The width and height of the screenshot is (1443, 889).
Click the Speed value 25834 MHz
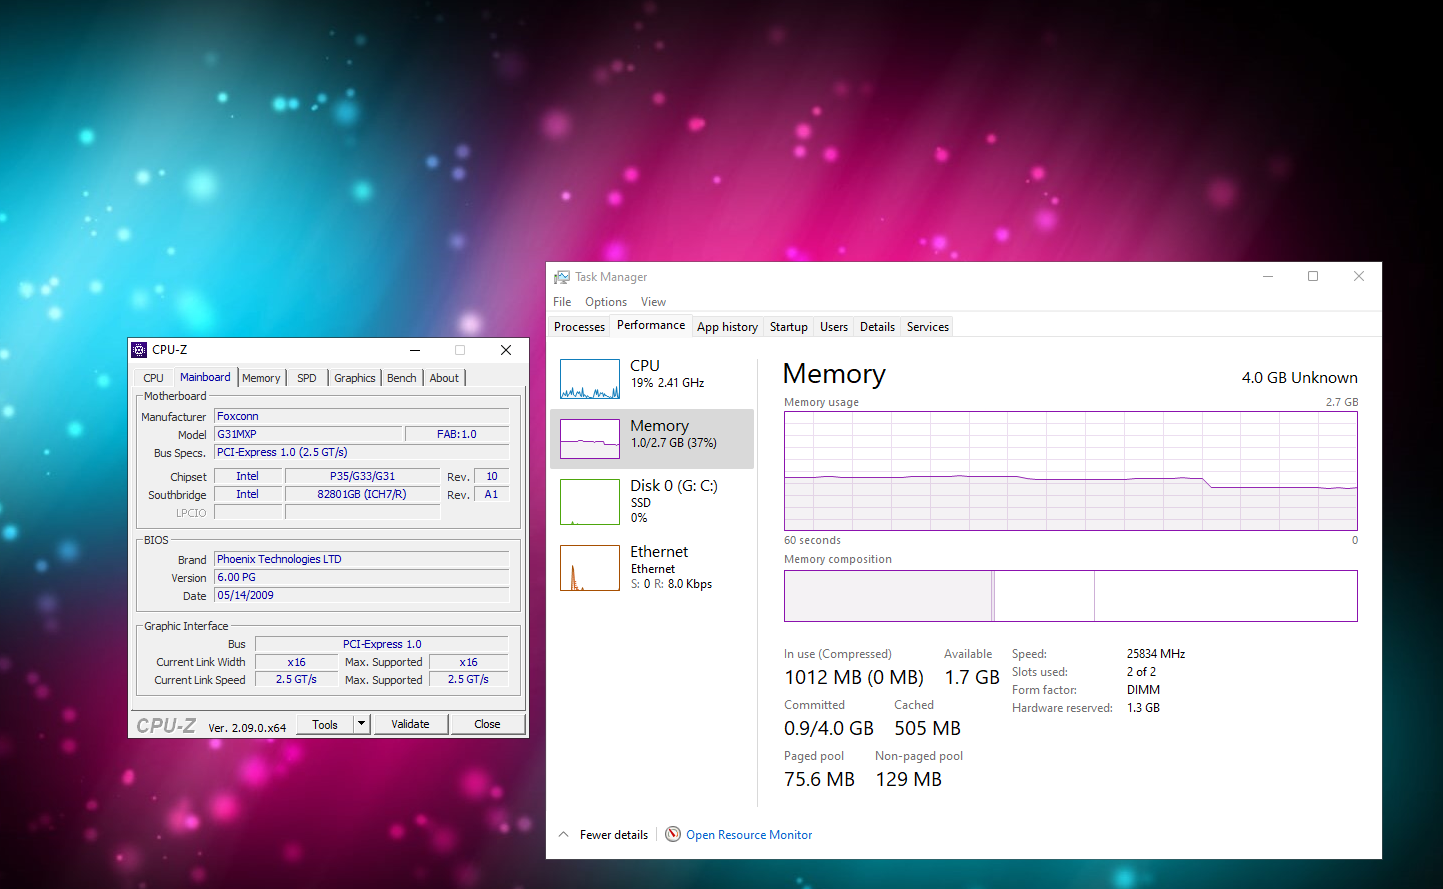[x=1156, y=654]
